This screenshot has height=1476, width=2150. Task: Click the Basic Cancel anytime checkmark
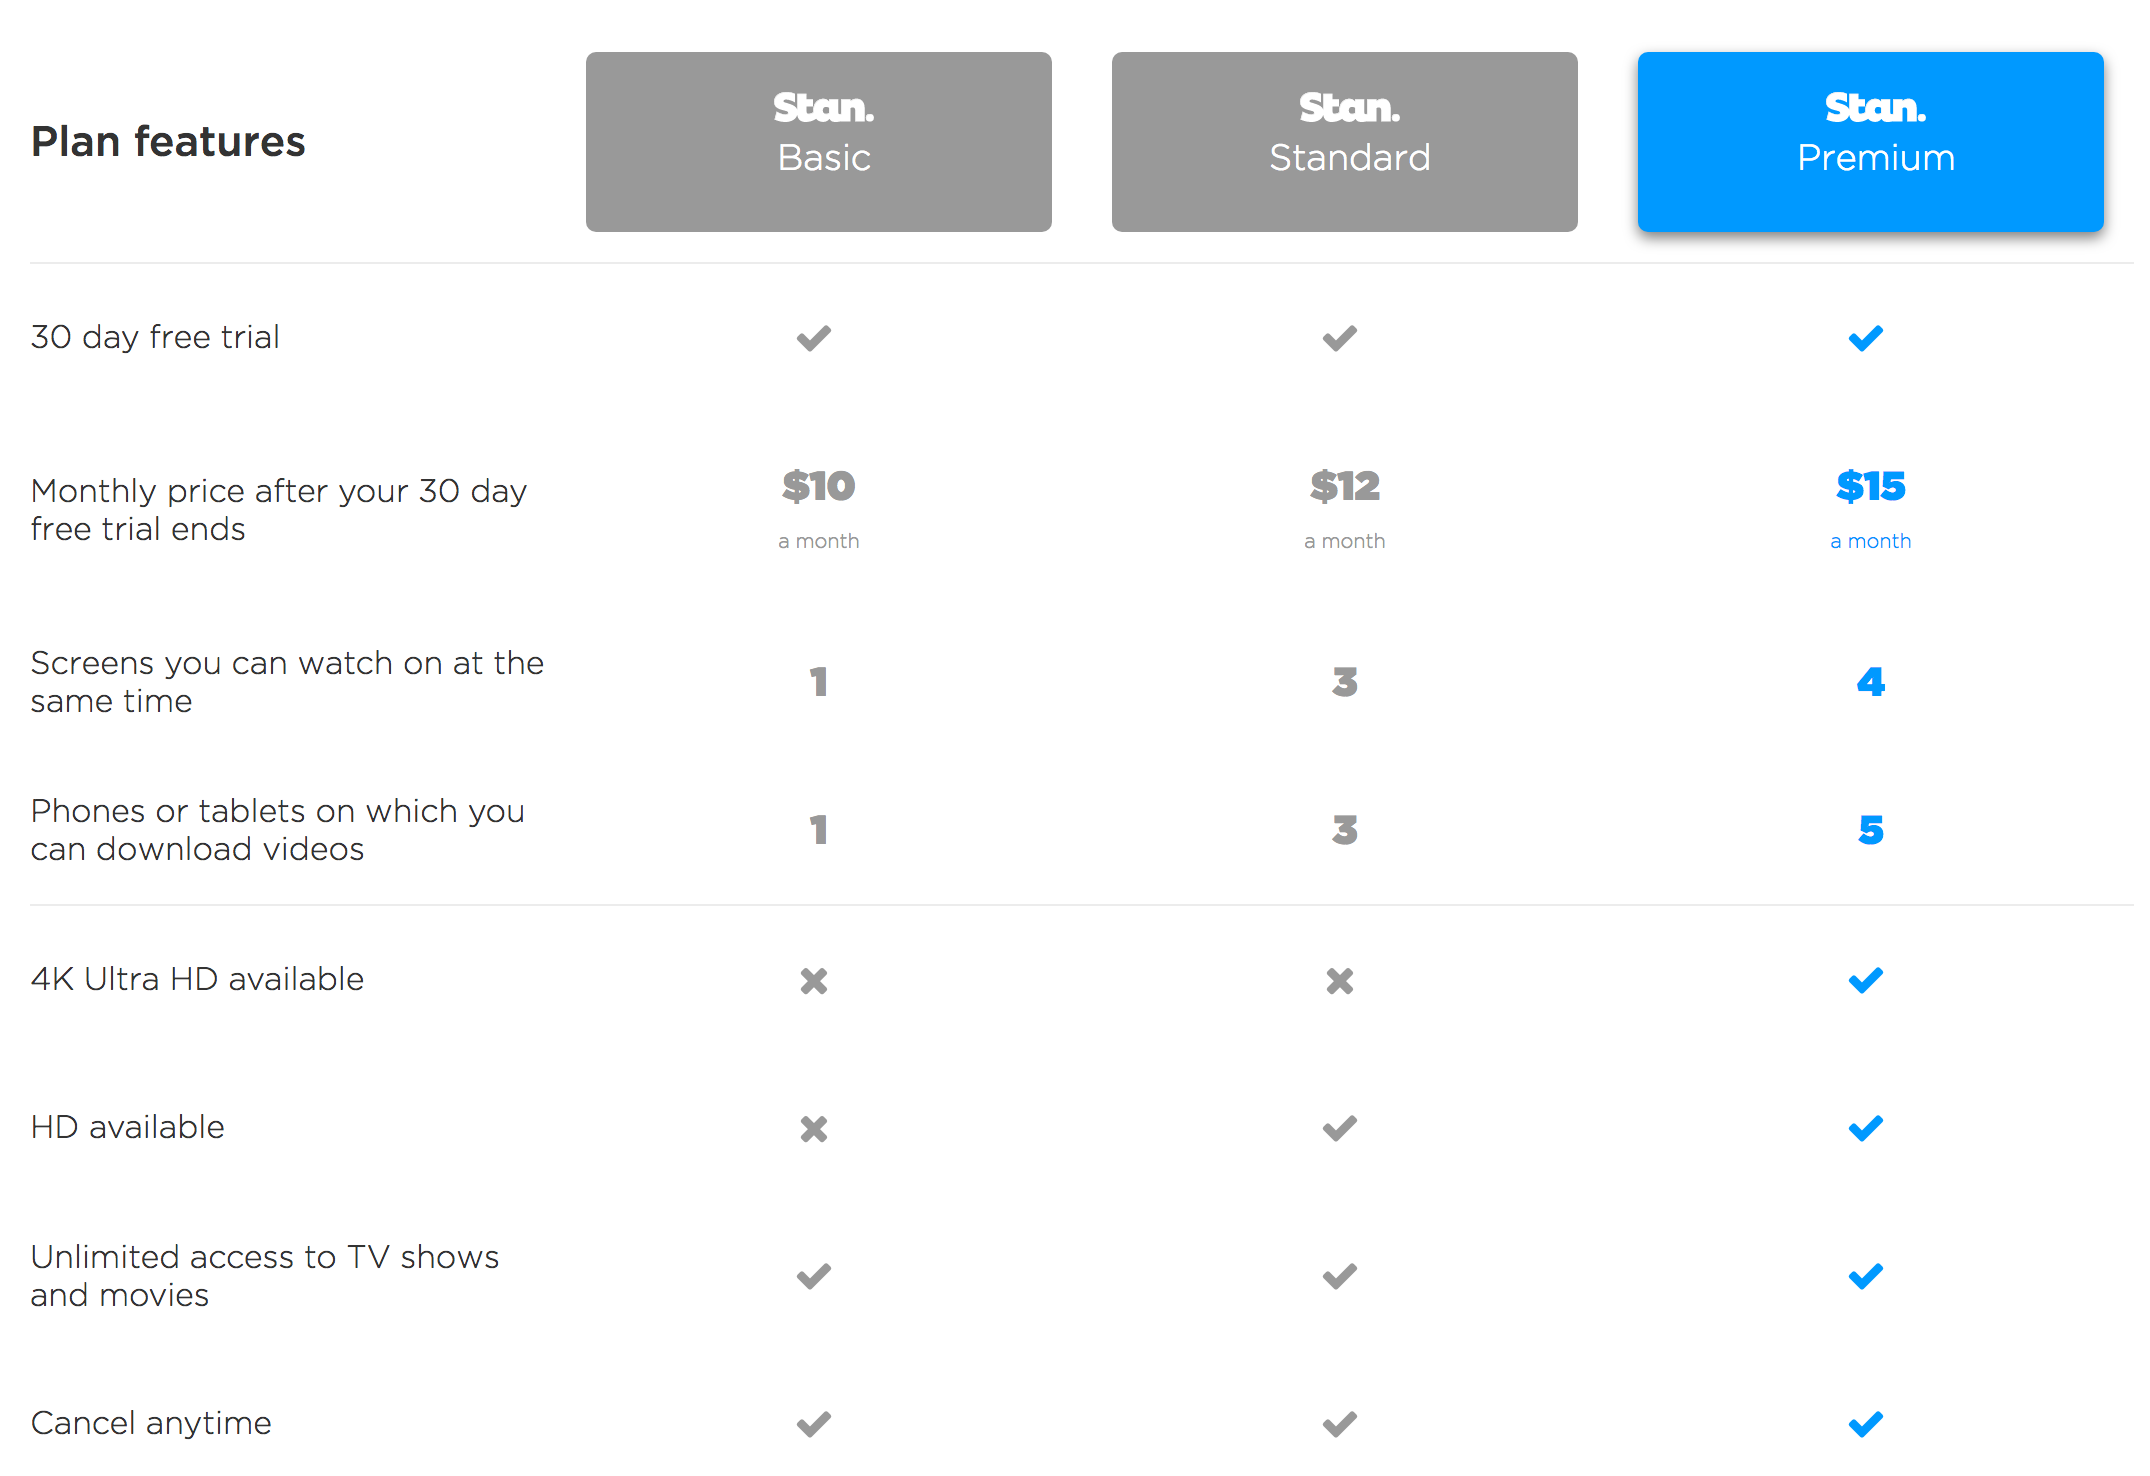tap(814, 1424)
